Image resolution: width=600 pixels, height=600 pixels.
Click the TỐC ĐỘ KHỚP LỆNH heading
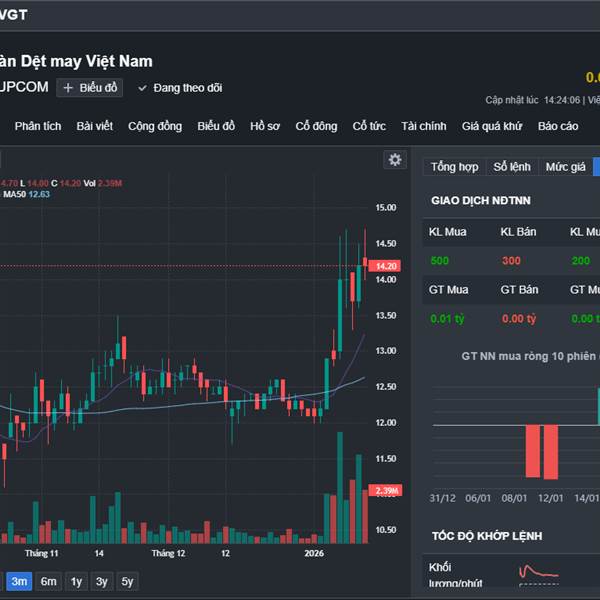tap(487, 536)
